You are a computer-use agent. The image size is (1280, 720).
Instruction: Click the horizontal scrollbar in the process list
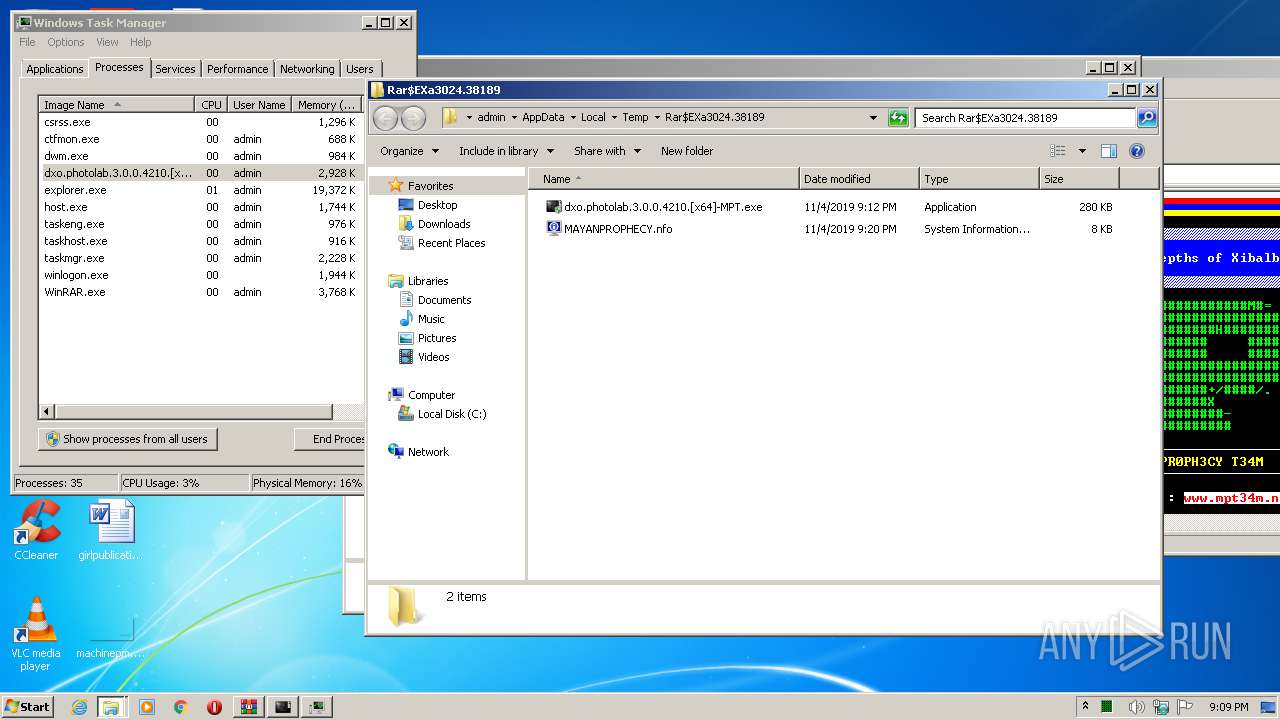(x=193, y=411)
